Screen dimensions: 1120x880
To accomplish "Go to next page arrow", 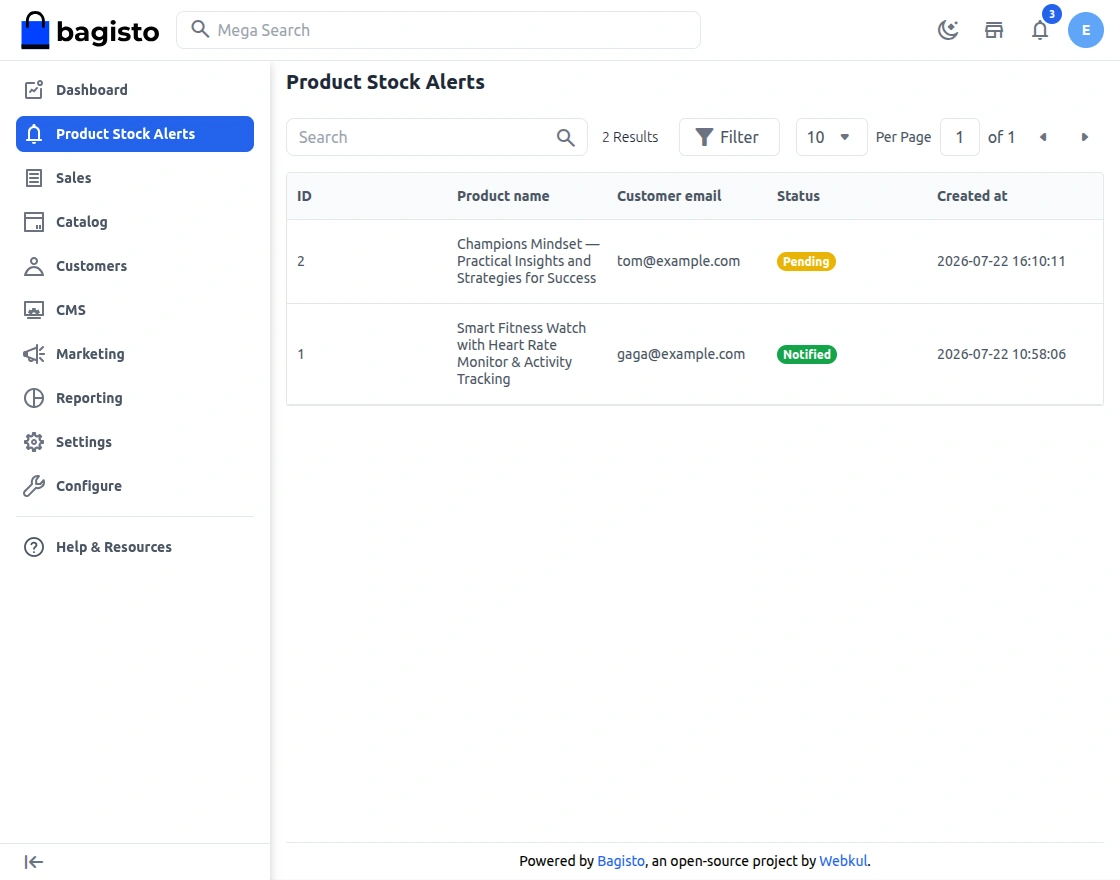I will [x=1084, y=137].
